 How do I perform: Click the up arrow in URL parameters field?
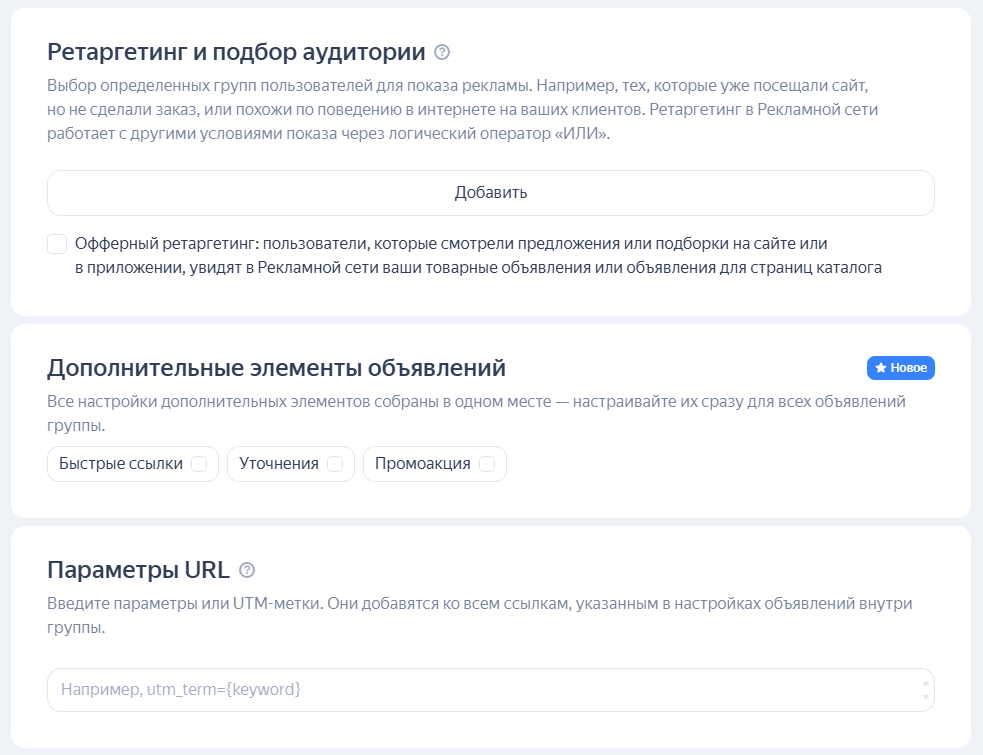coord(926,683)
